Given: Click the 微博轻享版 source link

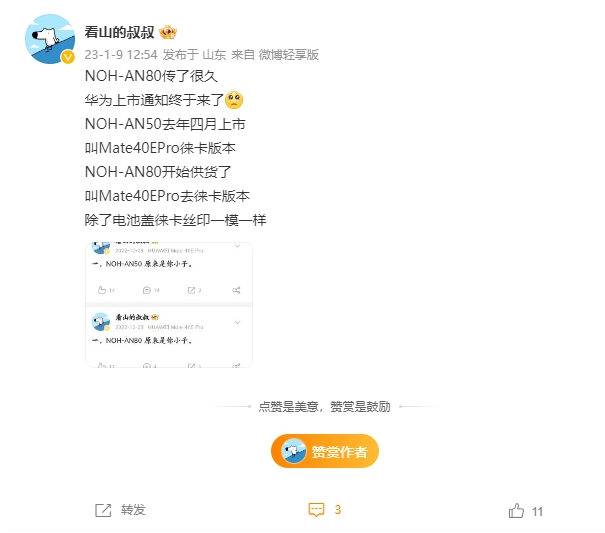Looking at the screenshot, I should pos(289,55).
